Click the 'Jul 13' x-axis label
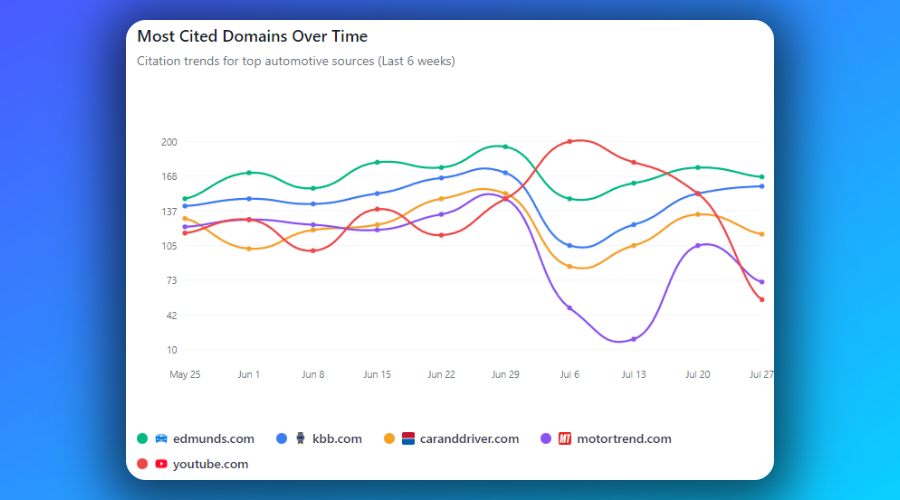The height and width of the screenshot is (500, 900). click(634, 374)
